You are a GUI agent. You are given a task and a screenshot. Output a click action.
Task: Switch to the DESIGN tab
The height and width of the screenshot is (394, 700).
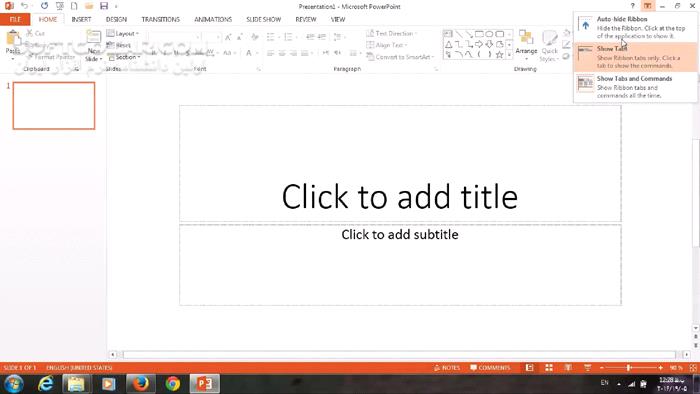pos(116,19)
